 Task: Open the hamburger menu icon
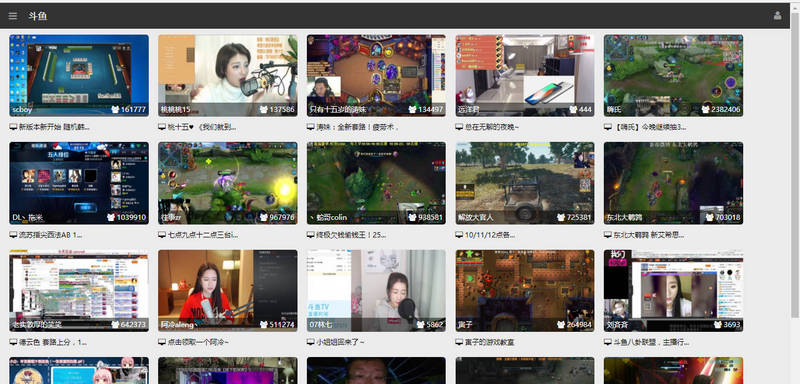coord(13,16)
